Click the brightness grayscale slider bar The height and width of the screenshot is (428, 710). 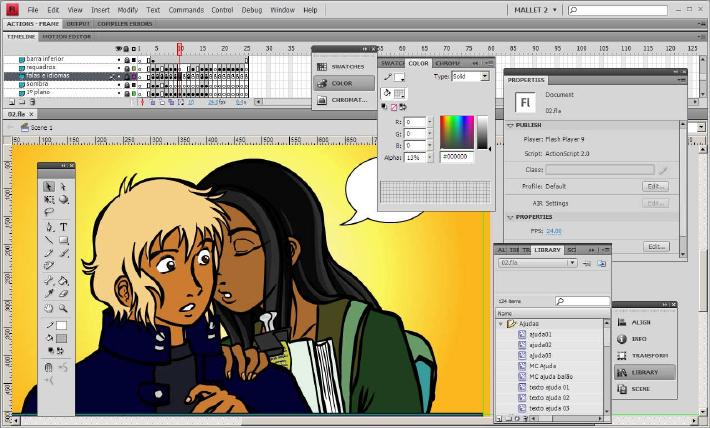click(x=482, y=132)
